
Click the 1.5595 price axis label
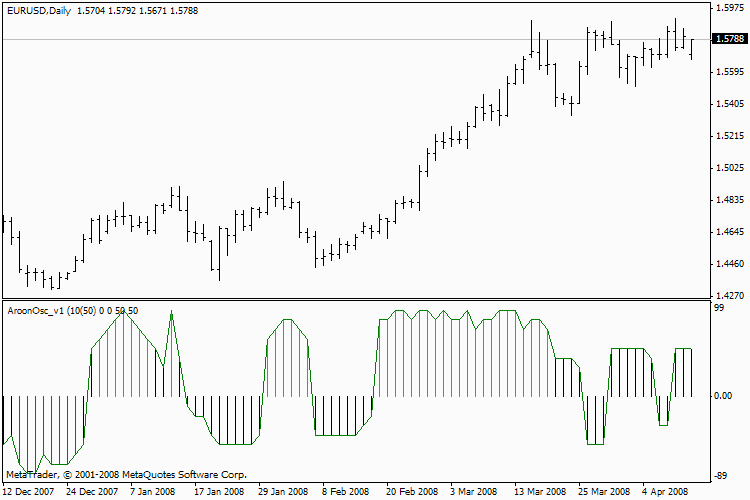(x=730, y=72)
